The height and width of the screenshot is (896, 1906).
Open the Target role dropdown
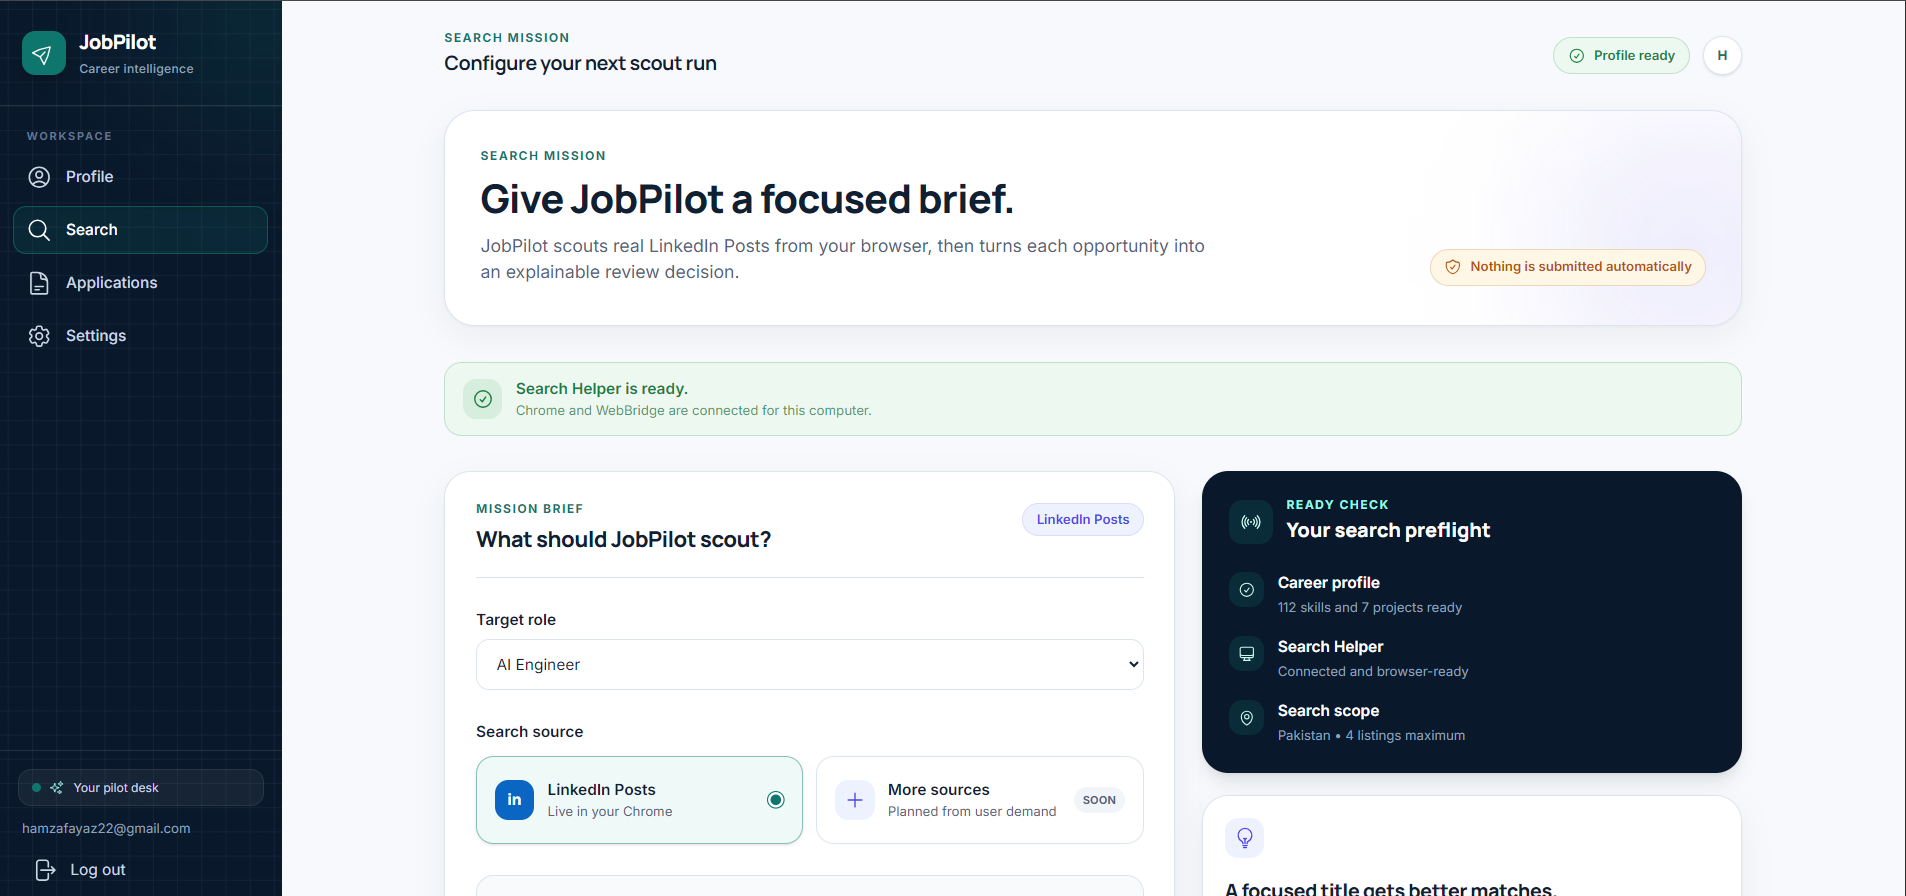(810, 665)
